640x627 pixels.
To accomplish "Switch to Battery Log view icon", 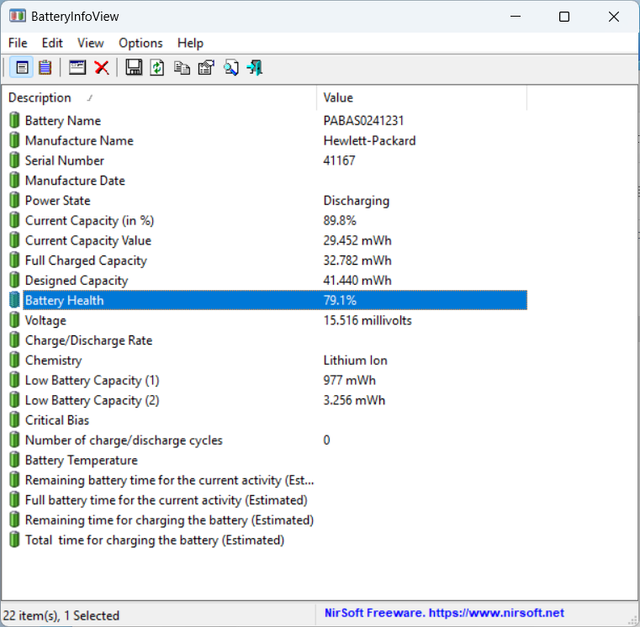I will [45, 67].
